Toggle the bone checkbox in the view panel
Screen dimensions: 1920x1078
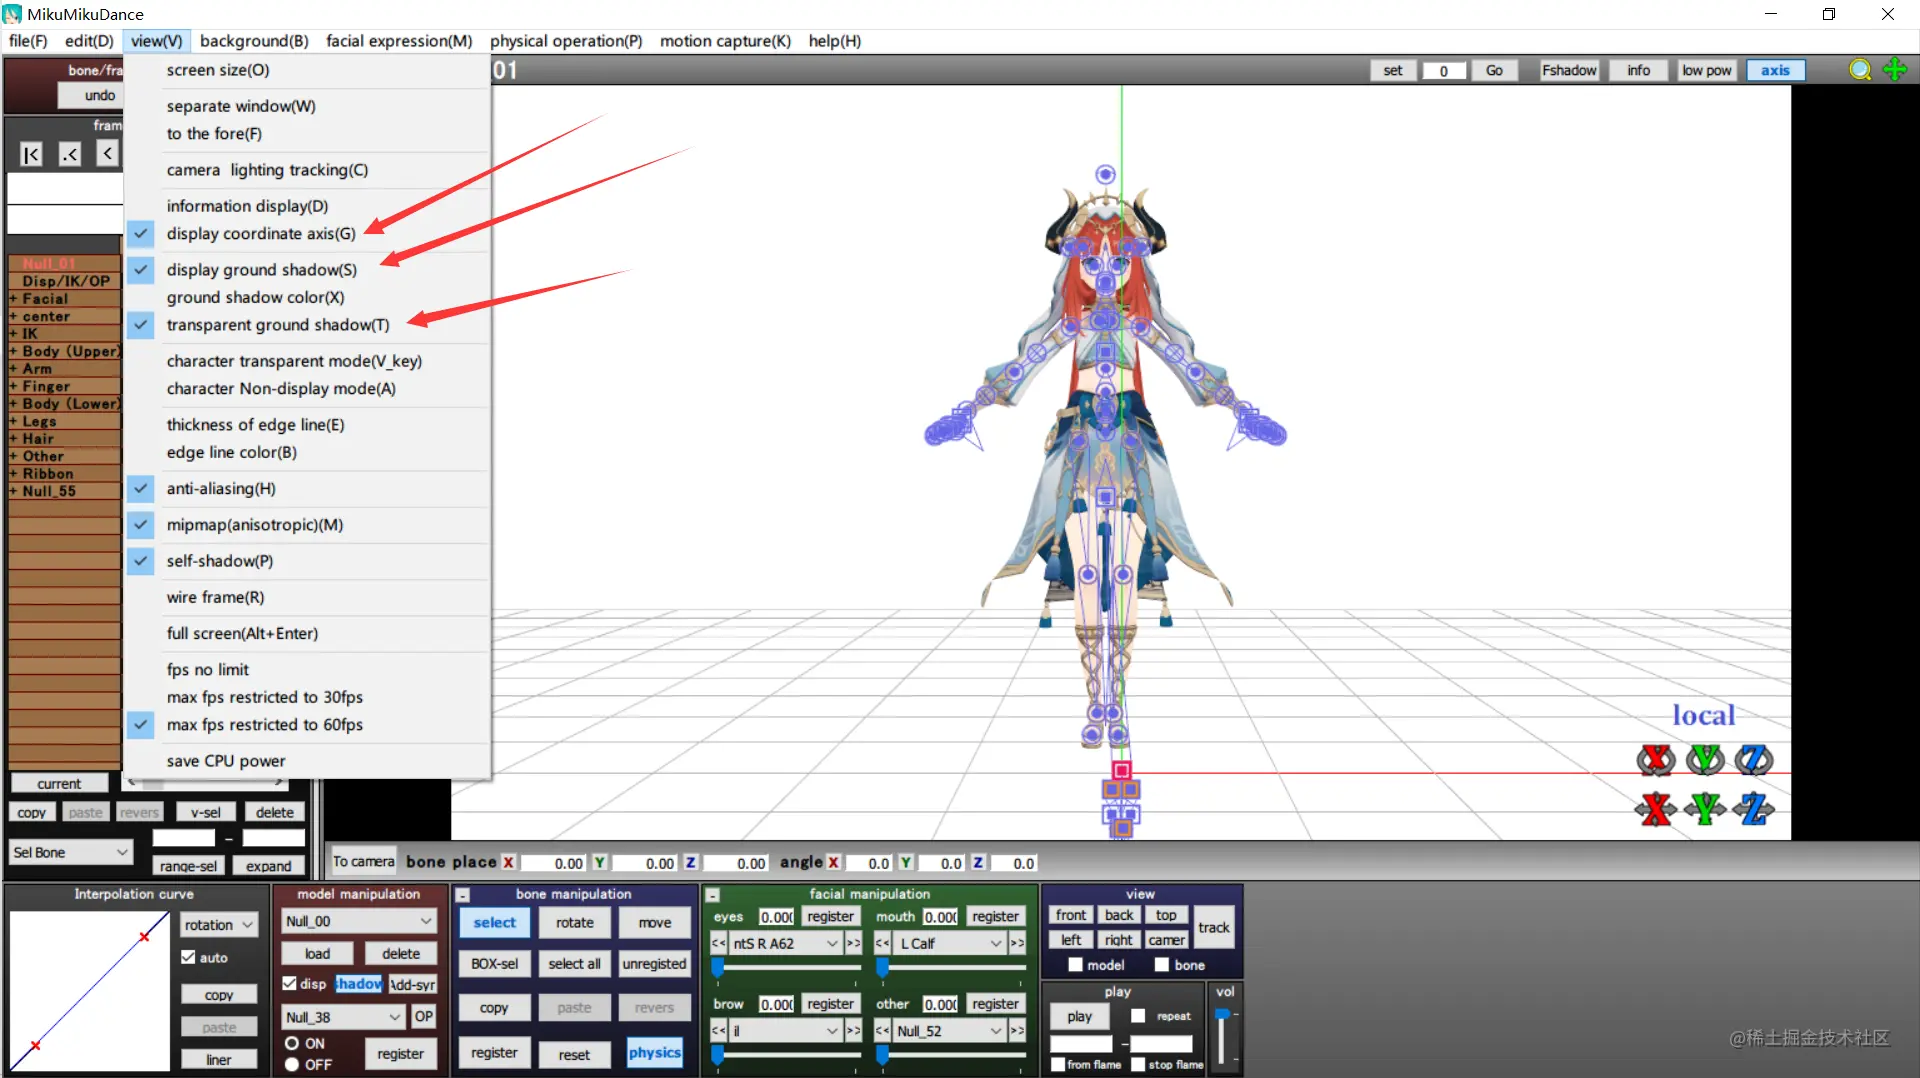point(1162,965)
